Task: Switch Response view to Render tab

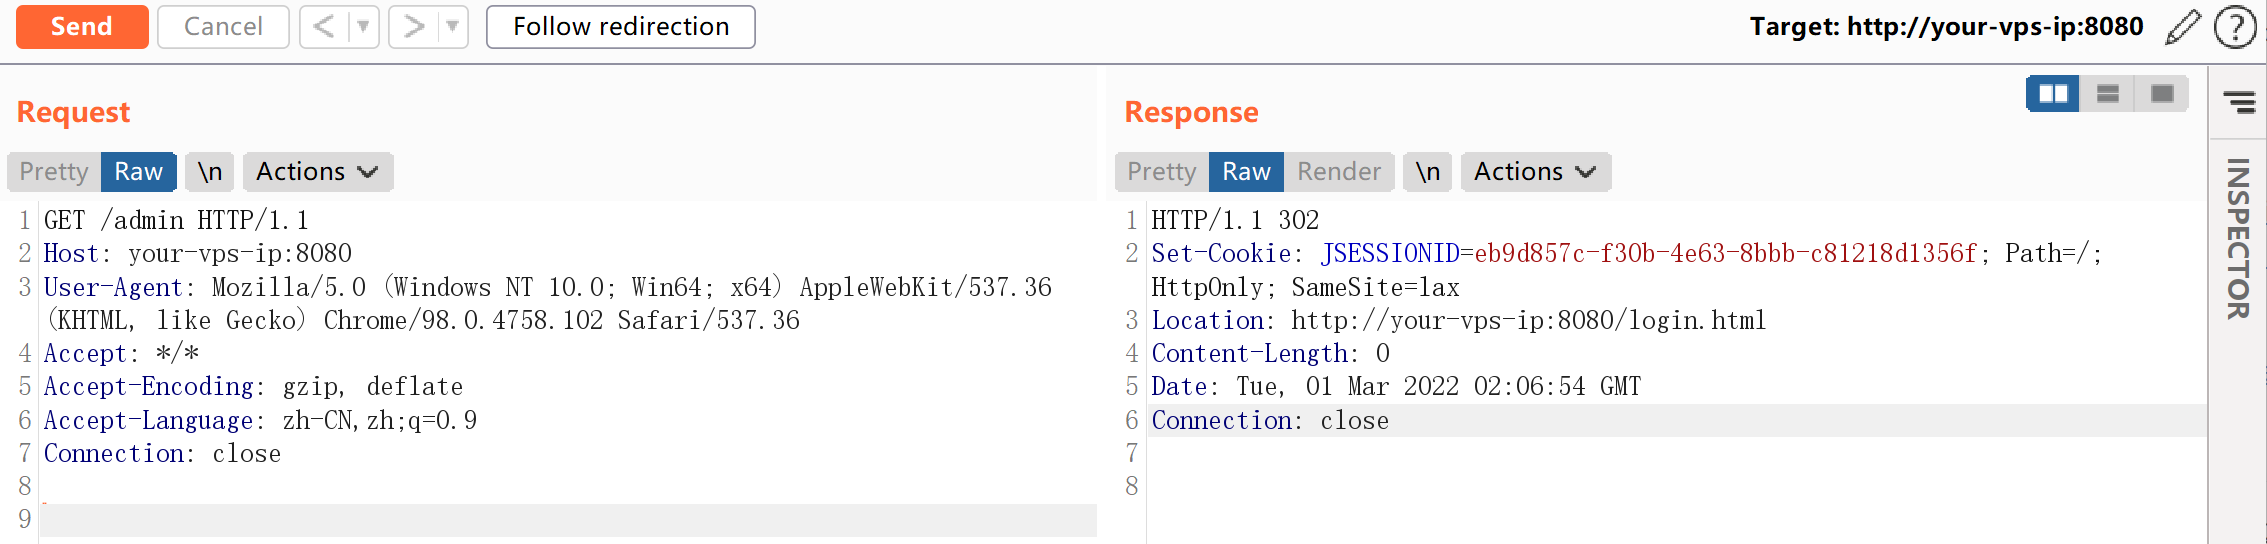Action: 1338,172
